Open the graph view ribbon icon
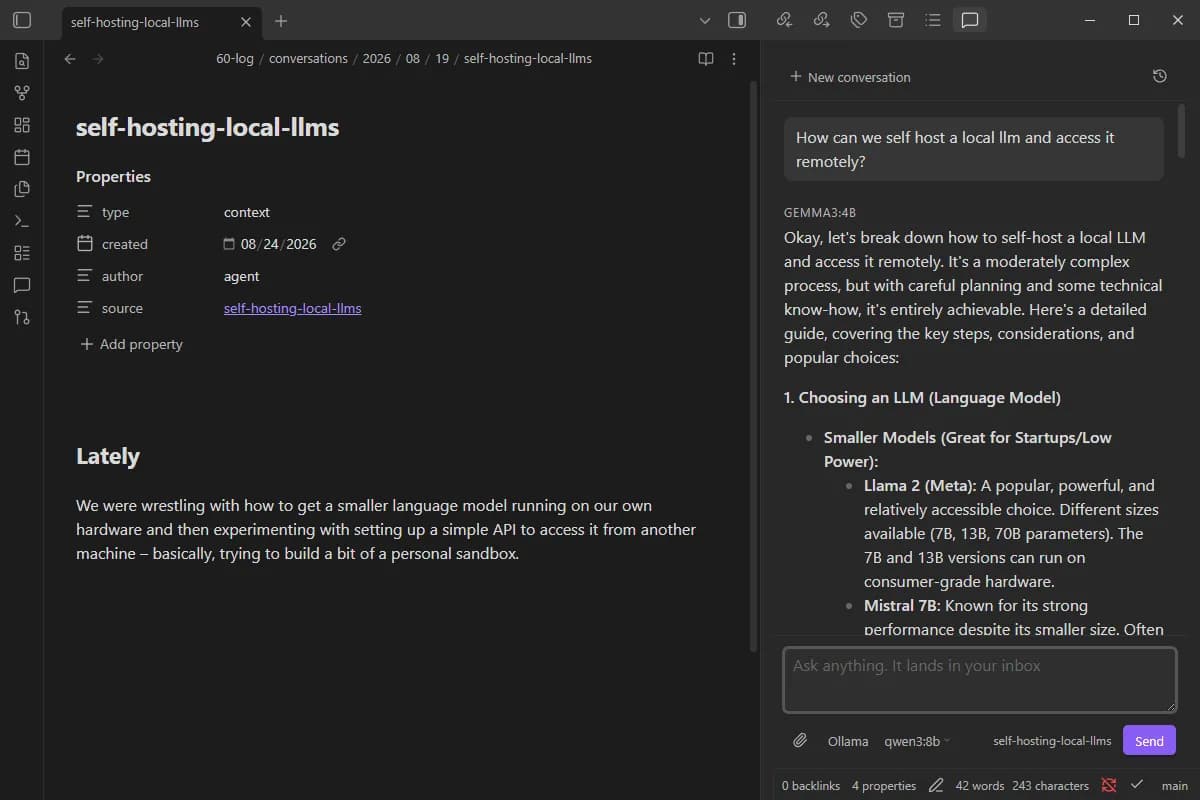The width and height of the screenshot is (1200, 800). click(22, 93)
